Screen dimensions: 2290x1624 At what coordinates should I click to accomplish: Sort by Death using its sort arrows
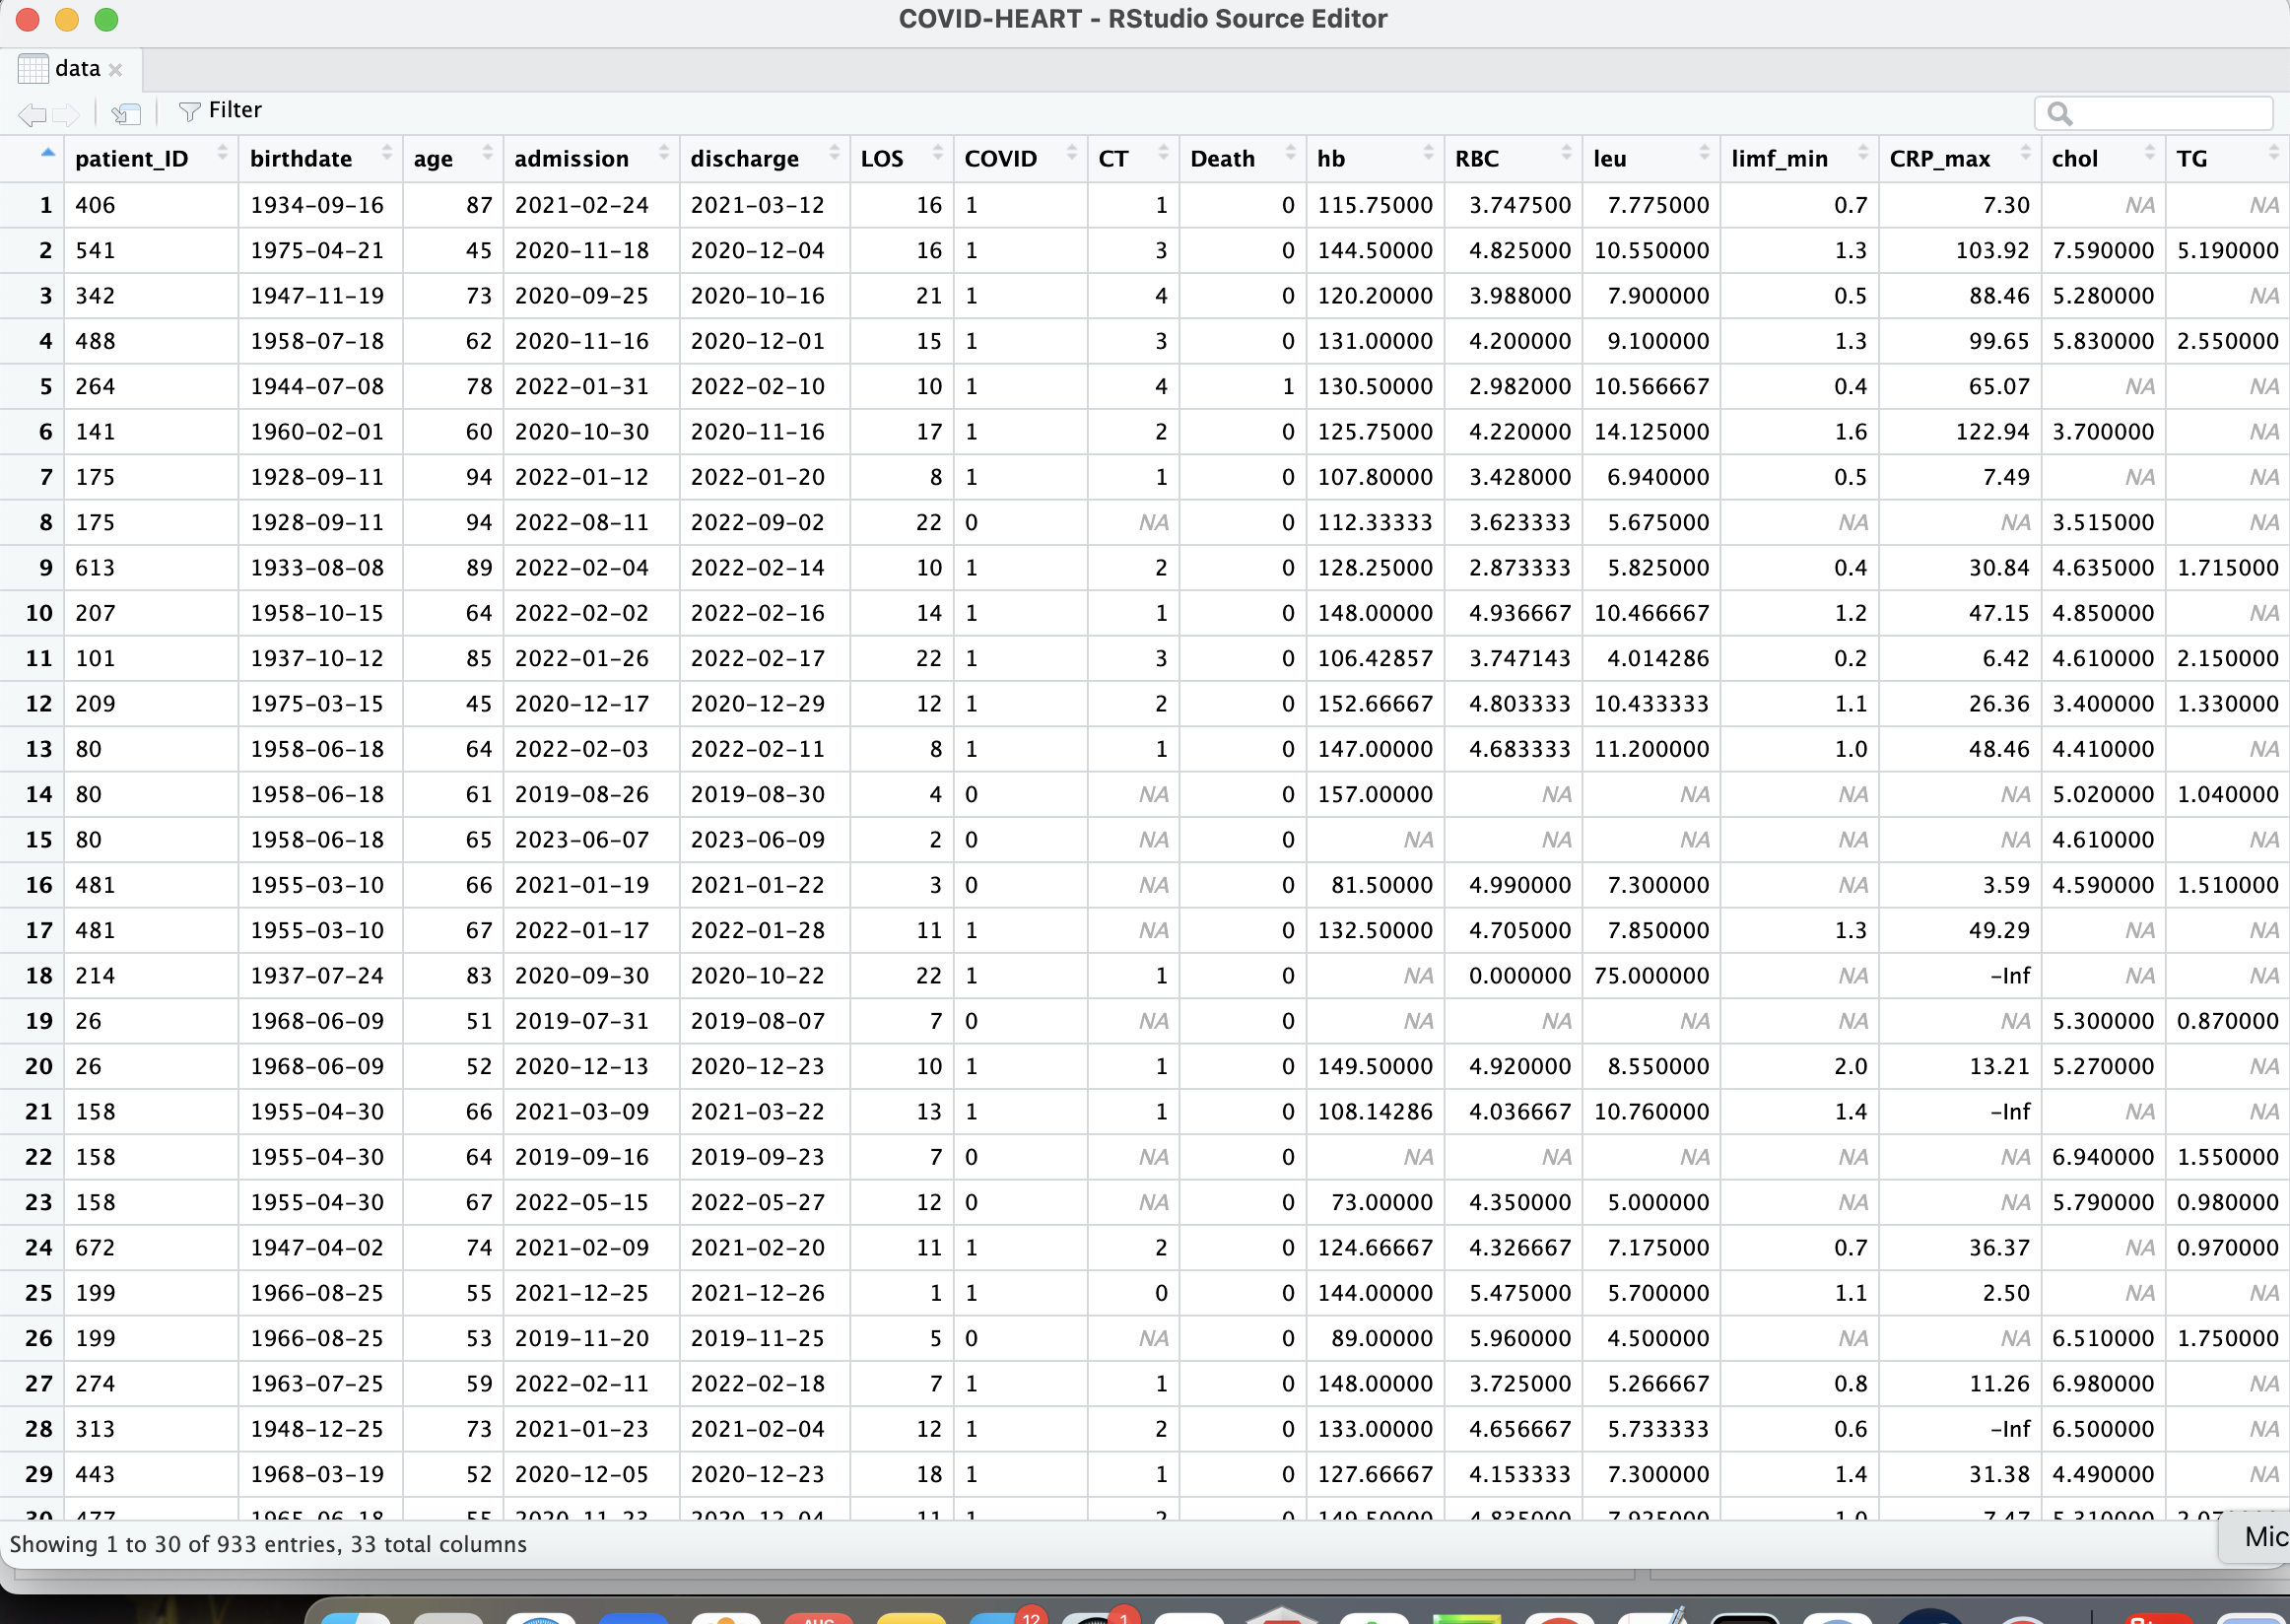point(1290,153)
